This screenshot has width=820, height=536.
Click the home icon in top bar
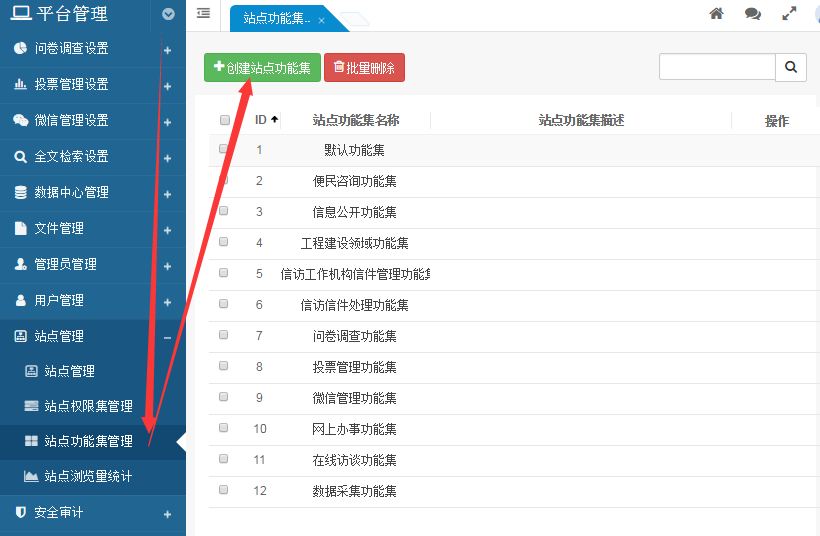coord(716,14)
